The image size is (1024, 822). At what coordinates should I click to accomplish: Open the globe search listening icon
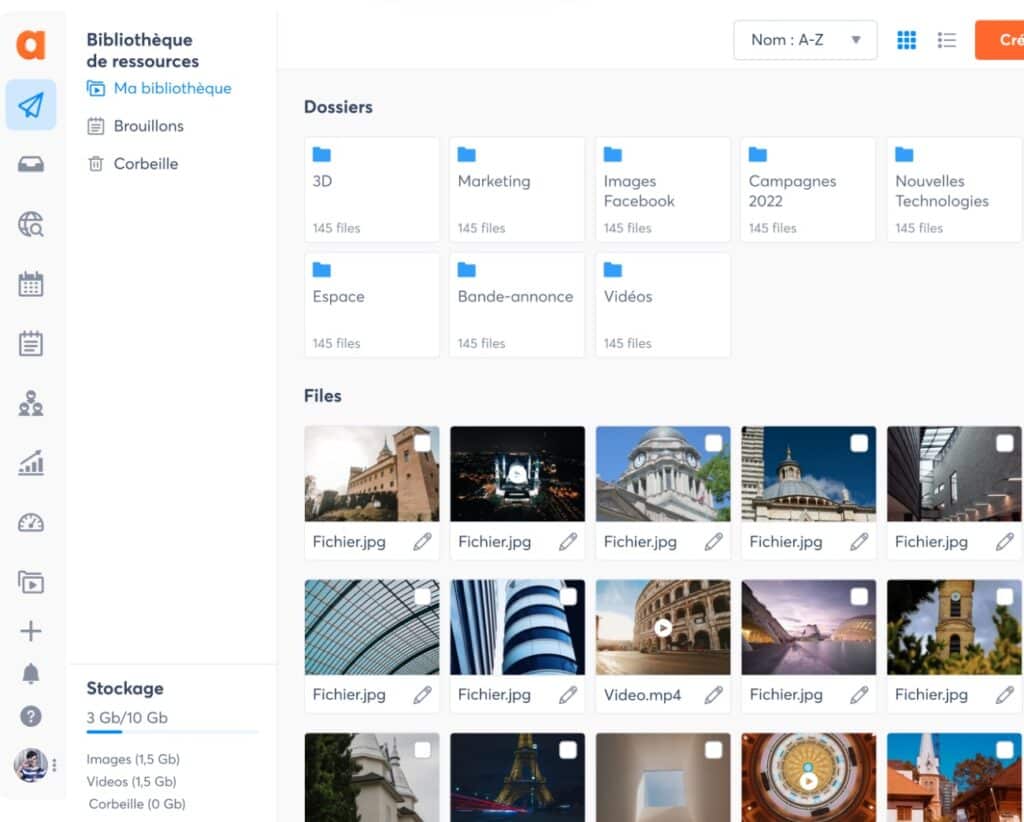tap(31, 224)
